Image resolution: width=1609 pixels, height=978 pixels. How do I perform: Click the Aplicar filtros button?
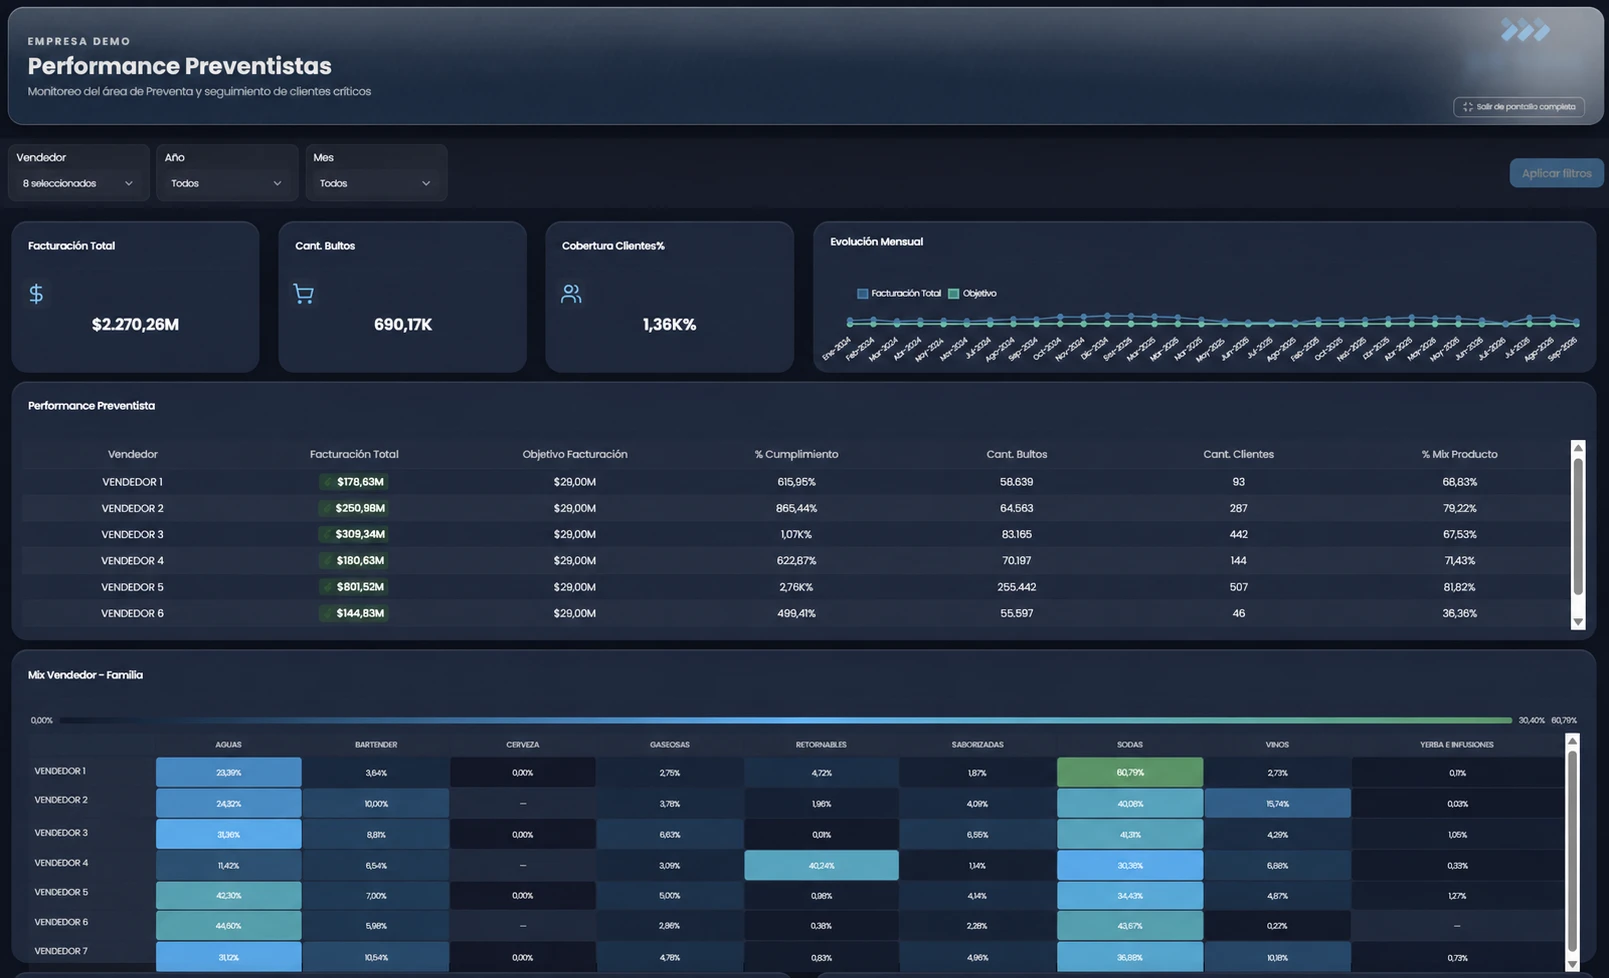click(1556, 173)
